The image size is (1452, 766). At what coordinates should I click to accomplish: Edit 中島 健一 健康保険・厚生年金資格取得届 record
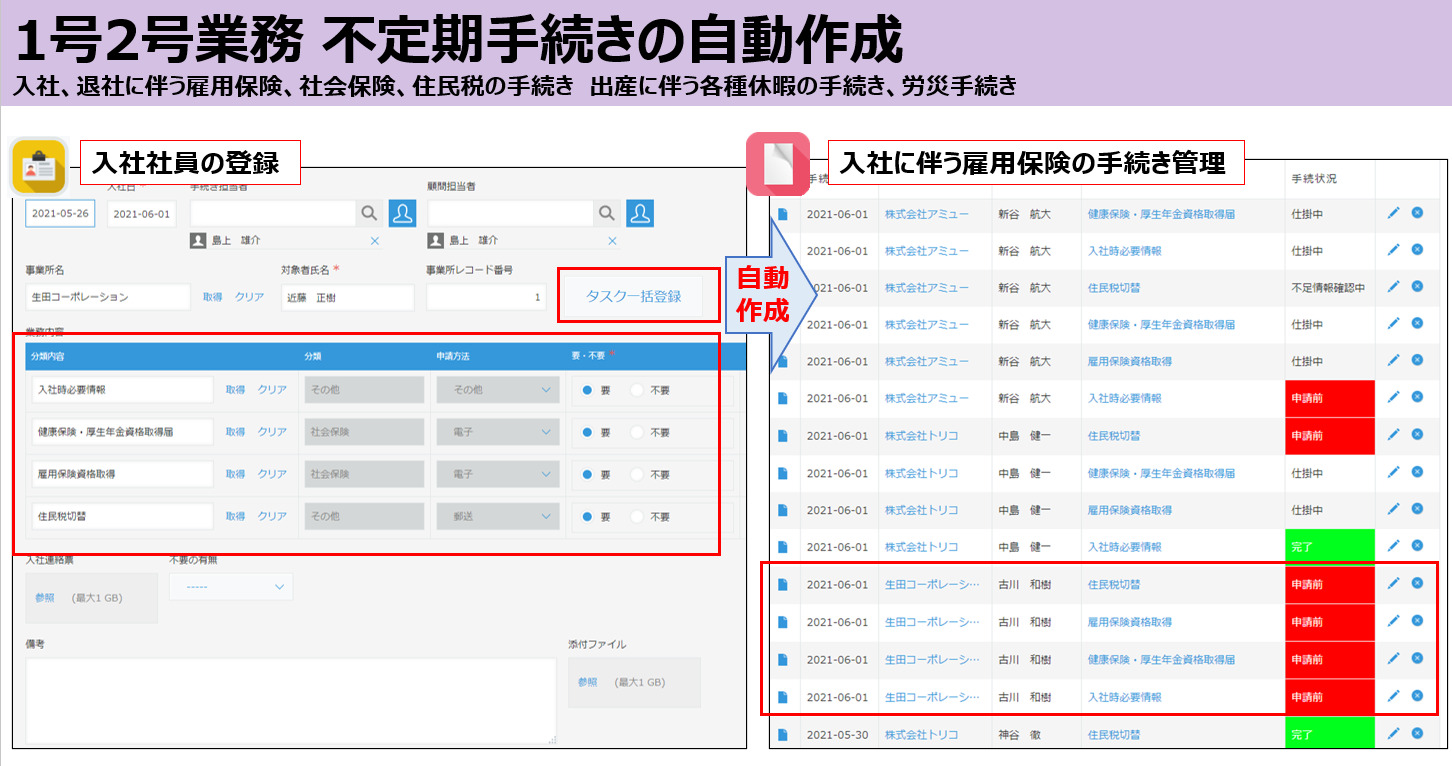1393,472
